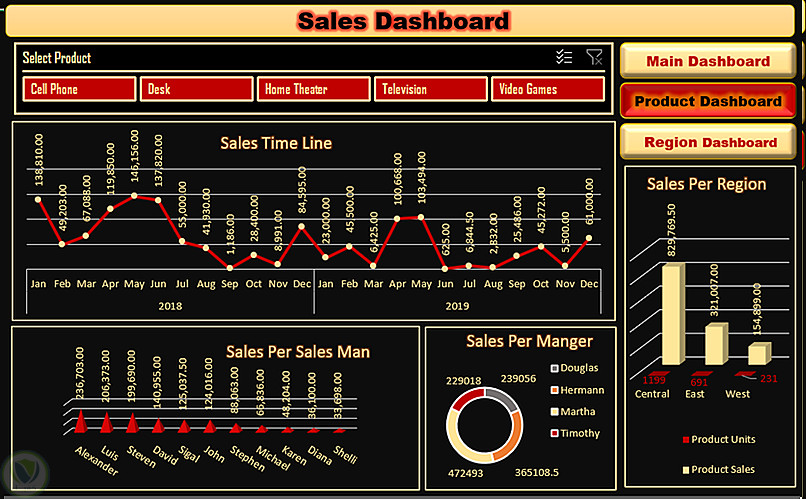Click the 231 units data label
This screenshot has height=499, width=806.
pyautogui.click(x=768, y=379)
